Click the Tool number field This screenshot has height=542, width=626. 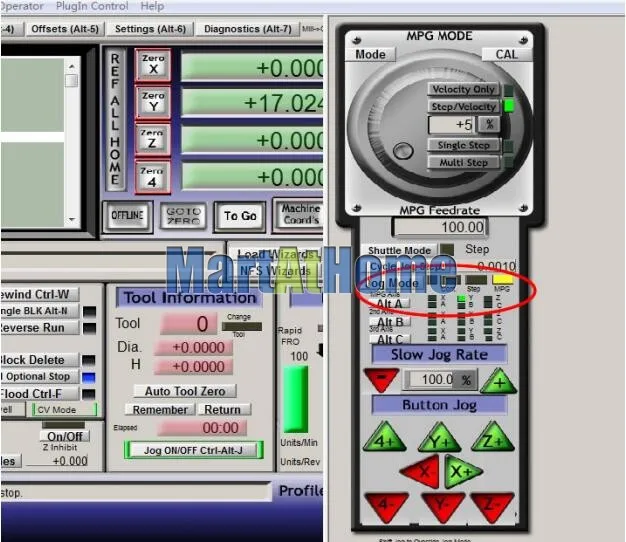[189, 324]
